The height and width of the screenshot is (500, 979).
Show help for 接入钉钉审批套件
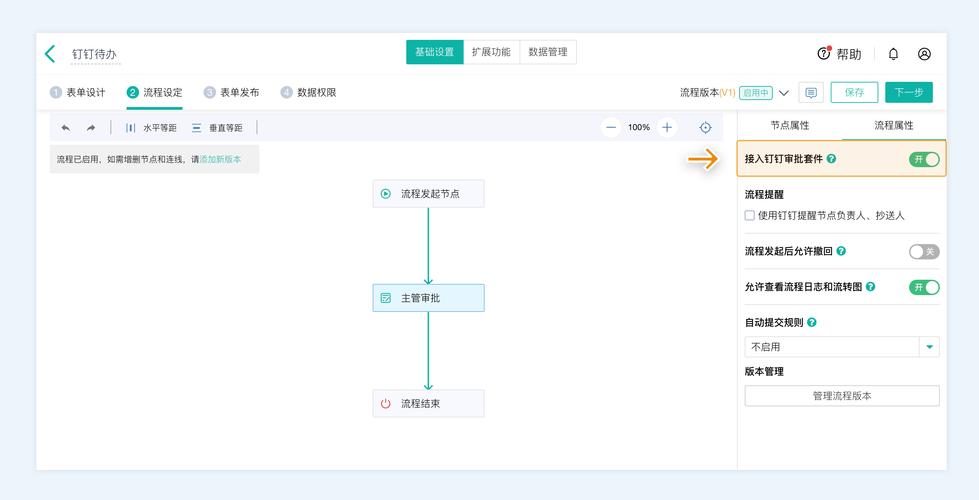(831, 159)
